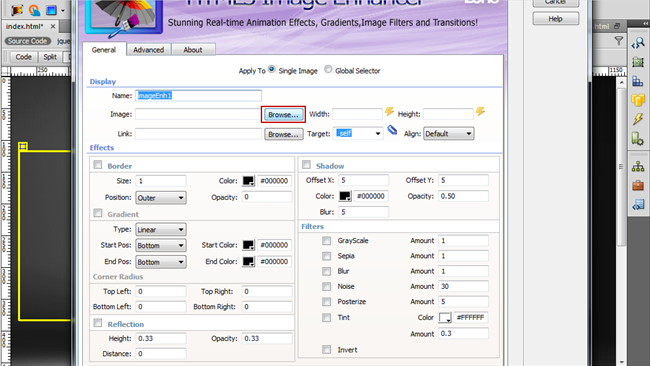650x366 pixels.
Task: Click the Shadow color swatch
Action: pyautogui.click(x=345, y=196)
